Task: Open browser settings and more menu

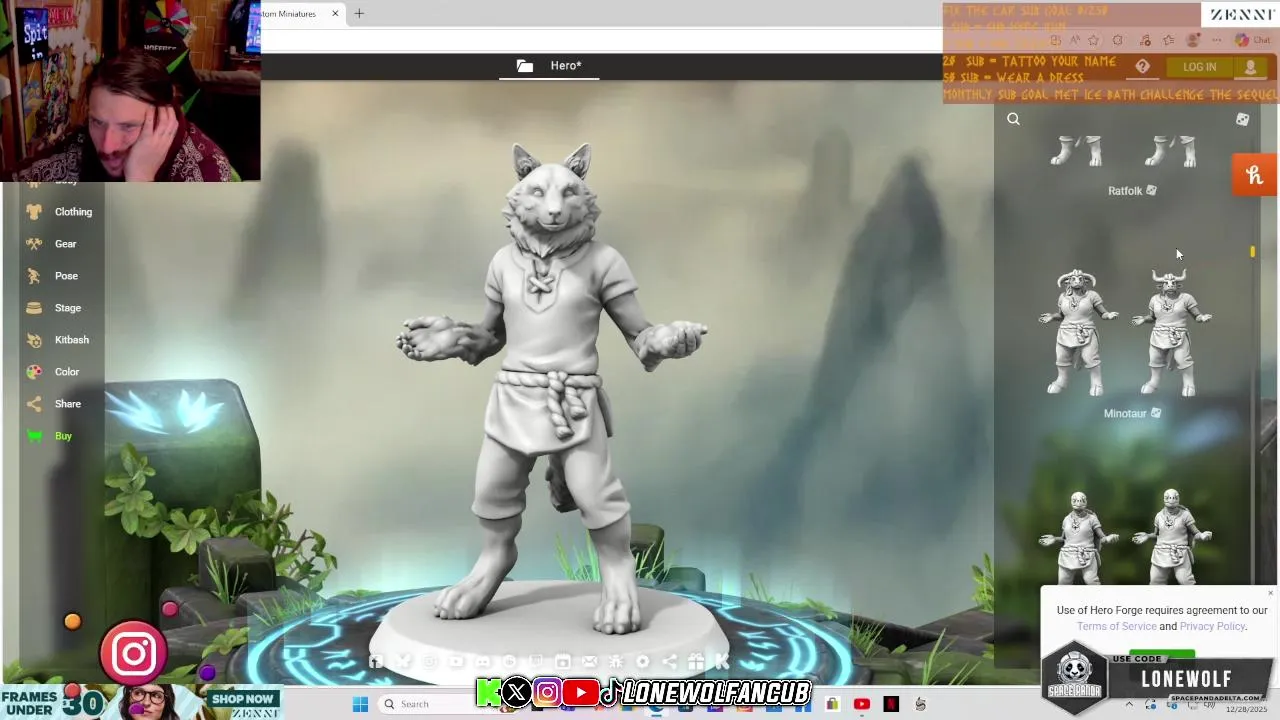Action: [1216, 40]
